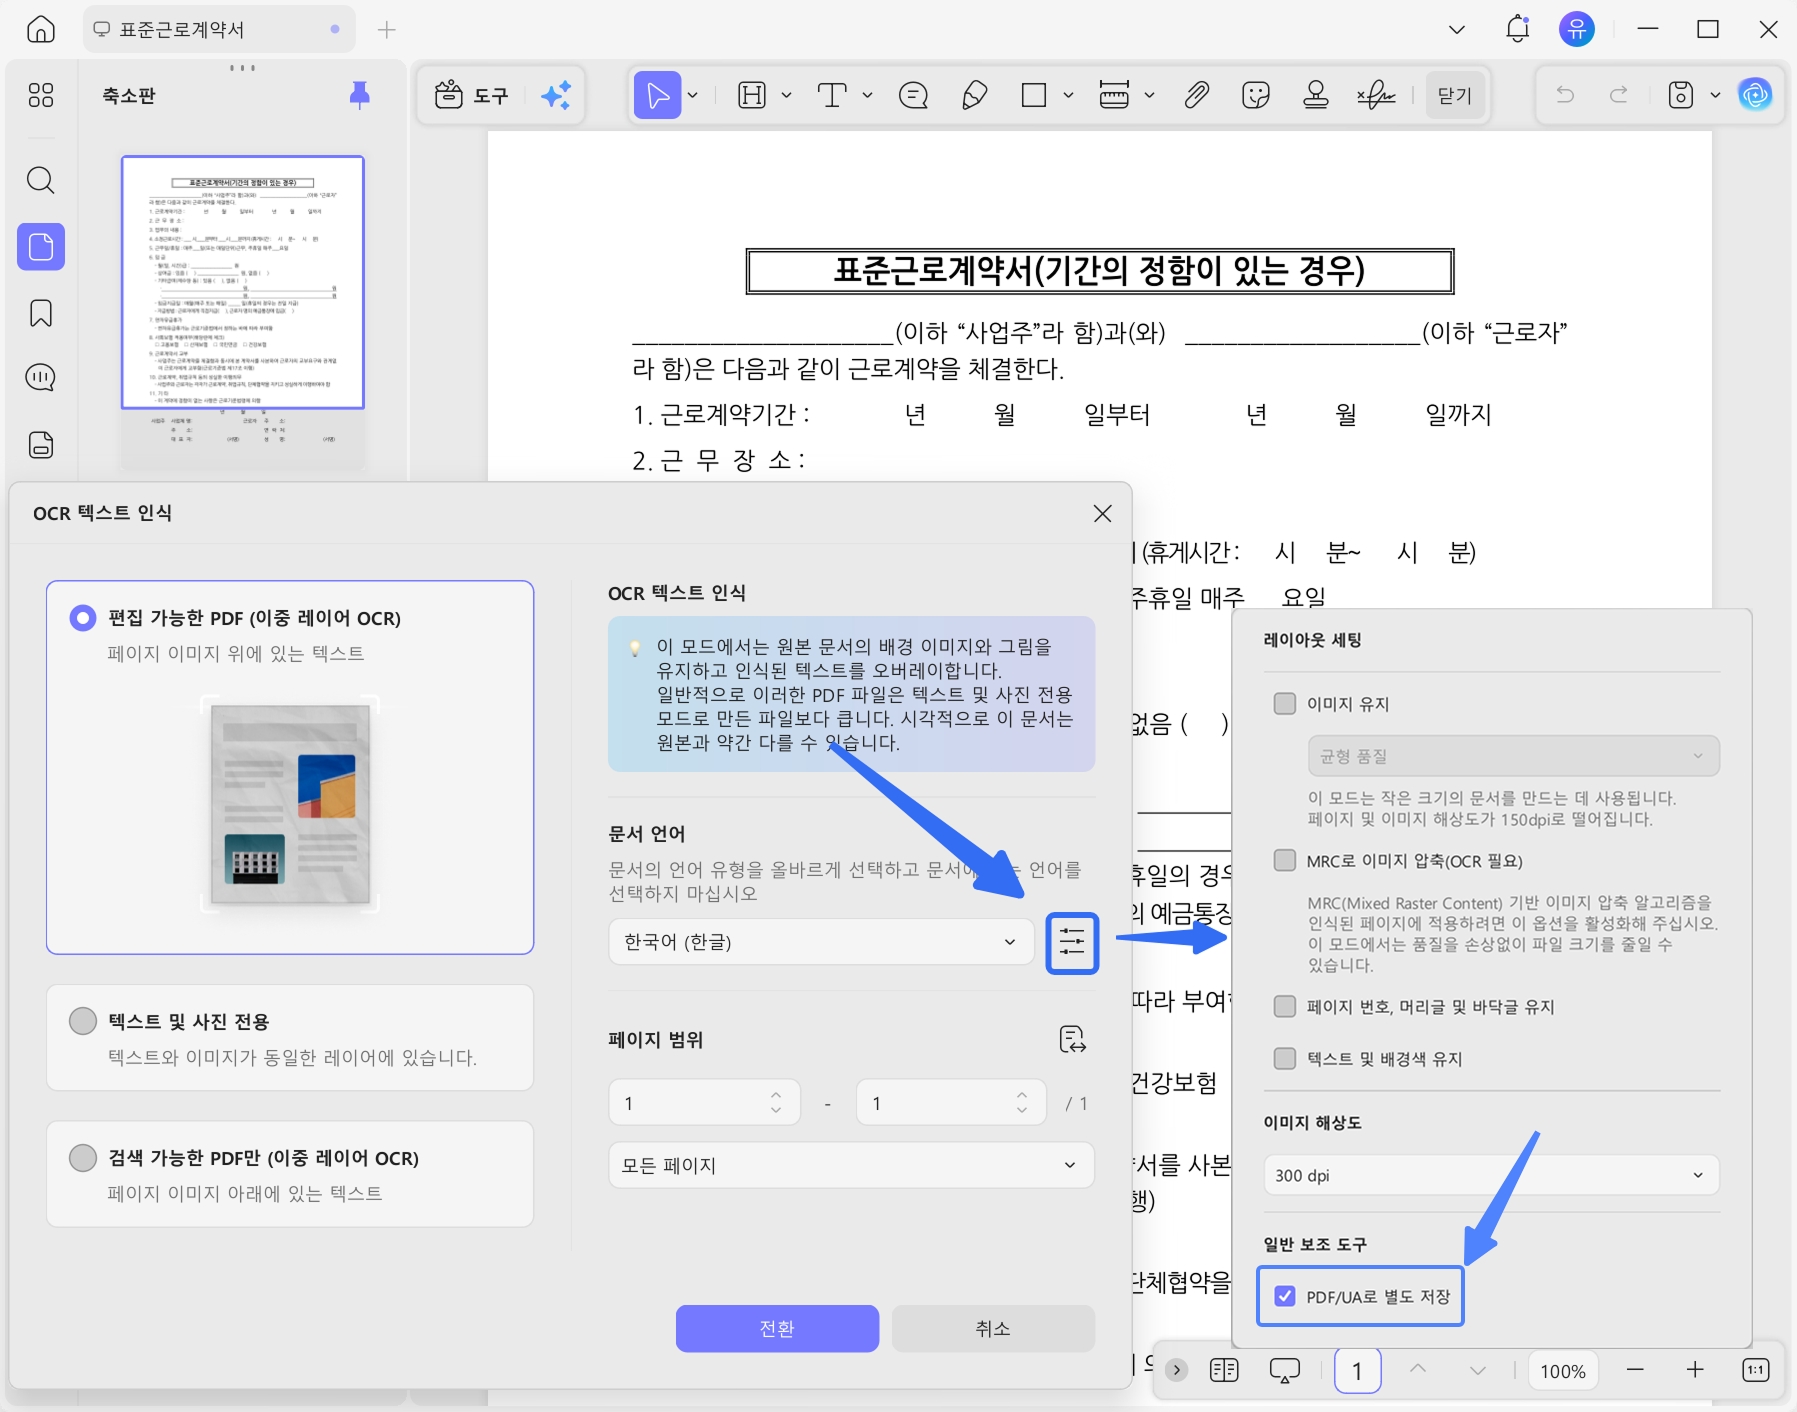Add a comment note bubble
The height and width of the screenshot is (1412, 1797).
point(913,95)
